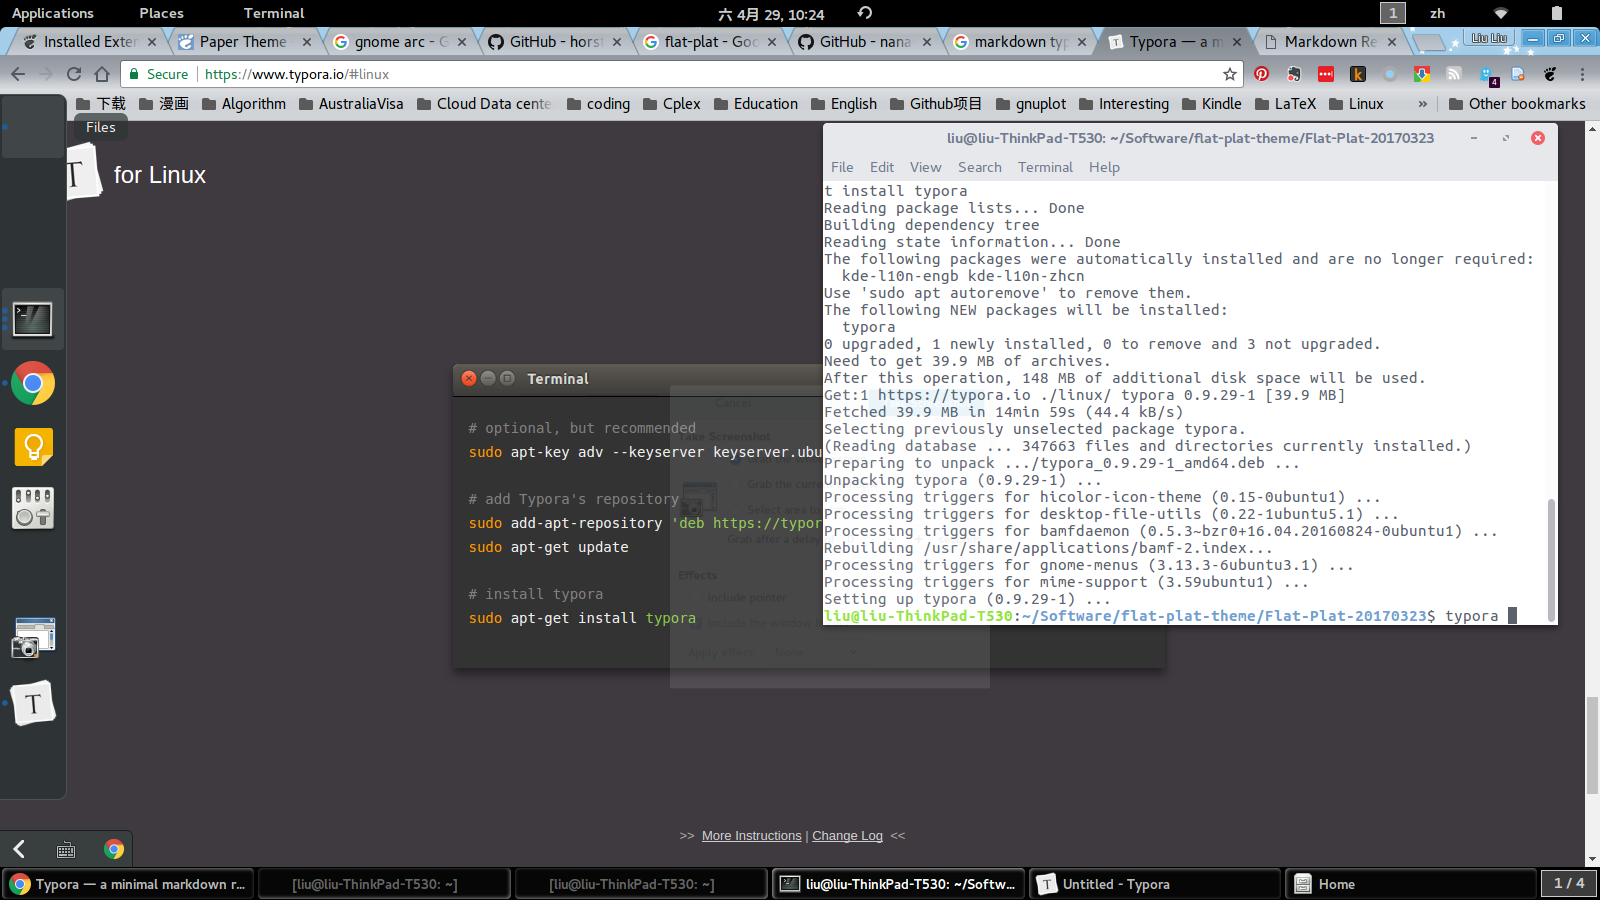Open the GNOME shell extension icon
Screen dimensions: 1600x900
(1550, 74)
